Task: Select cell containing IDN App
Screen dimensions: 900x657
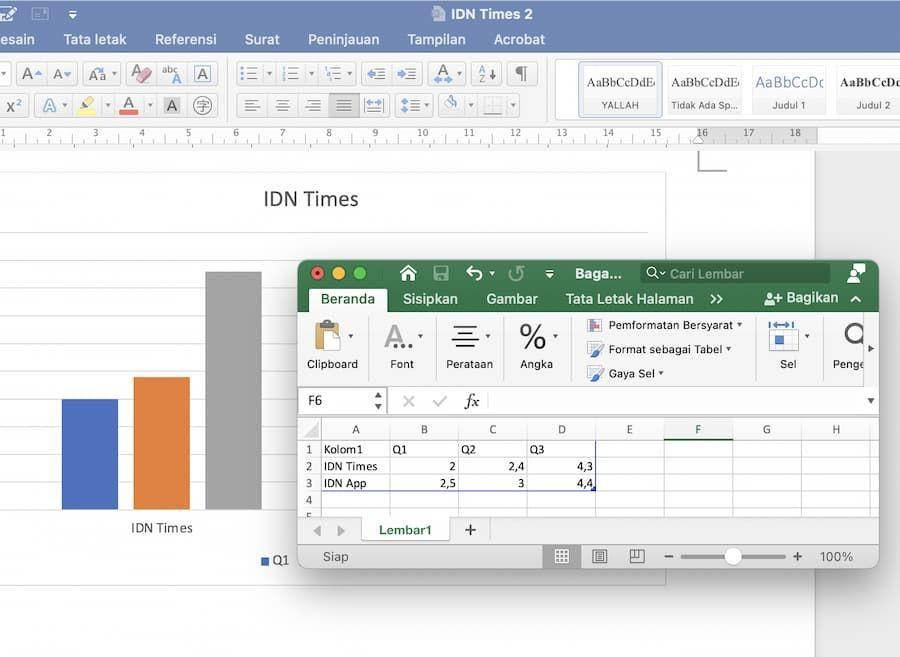Action: 356,483
